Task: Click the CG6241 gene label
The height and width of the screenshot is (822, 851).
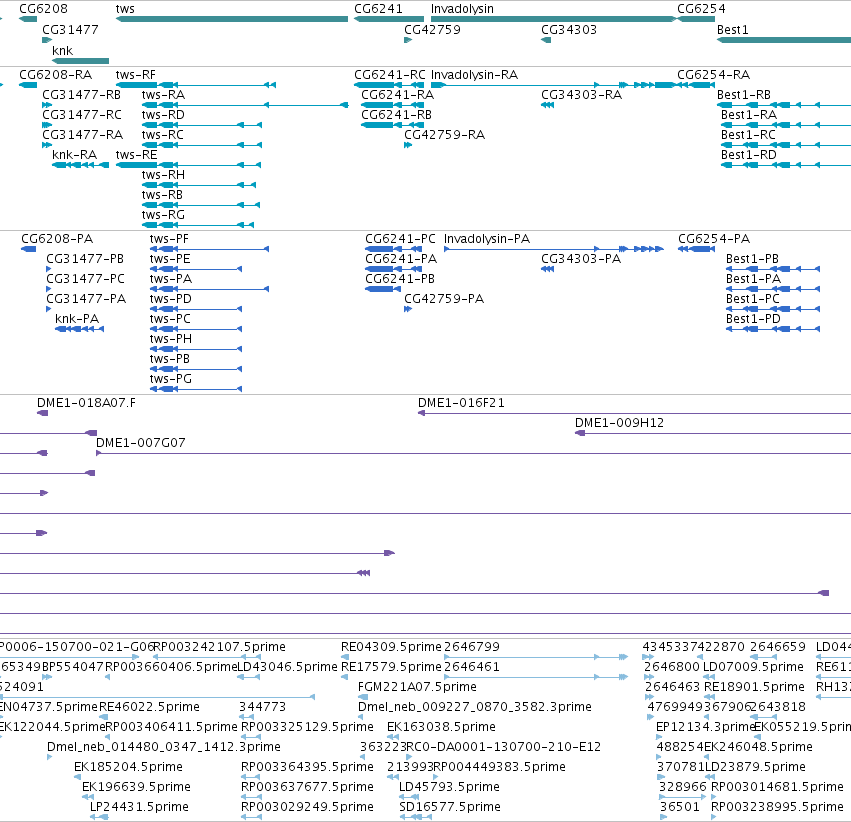Action: [x=378, y=9]
